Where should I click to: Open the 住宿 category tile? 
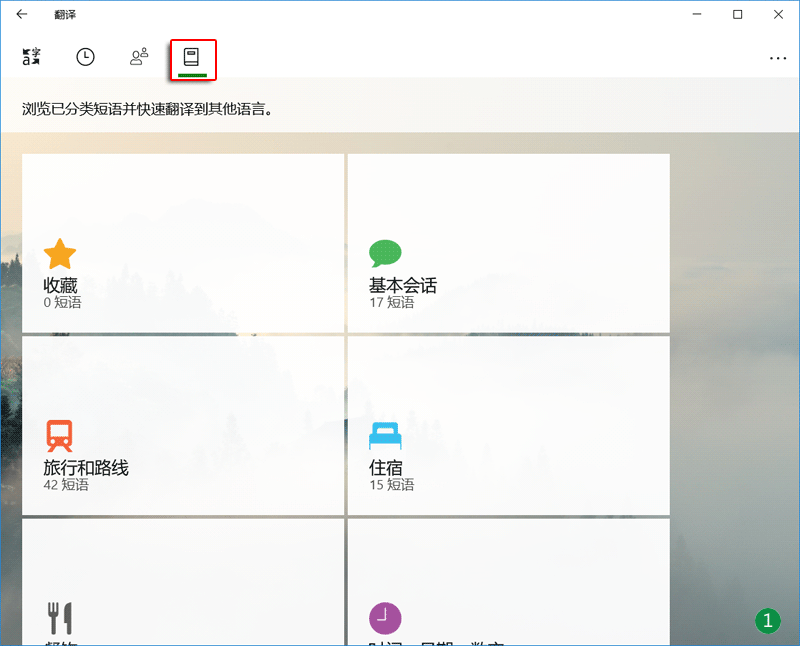tap(508, 426)
